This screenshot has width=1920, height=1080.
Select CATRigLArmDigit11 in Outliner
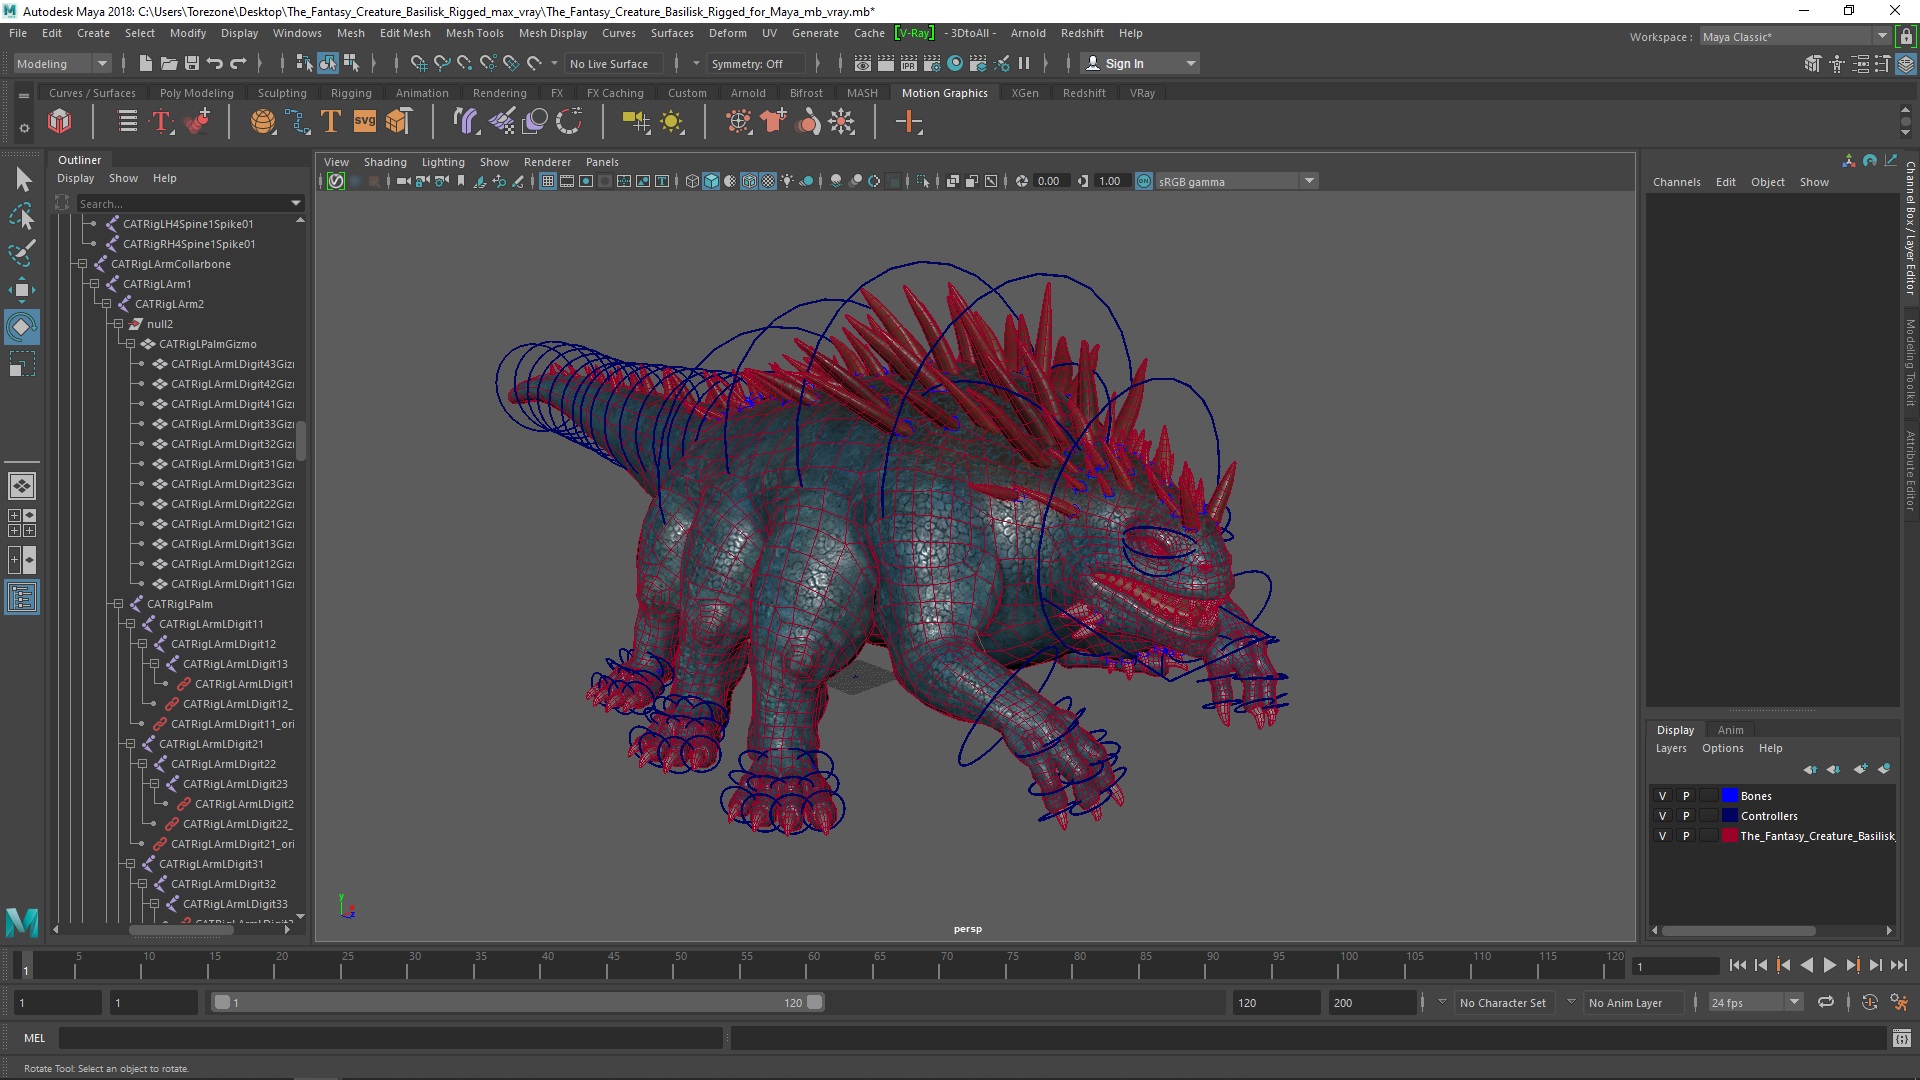tap(211, 624)
